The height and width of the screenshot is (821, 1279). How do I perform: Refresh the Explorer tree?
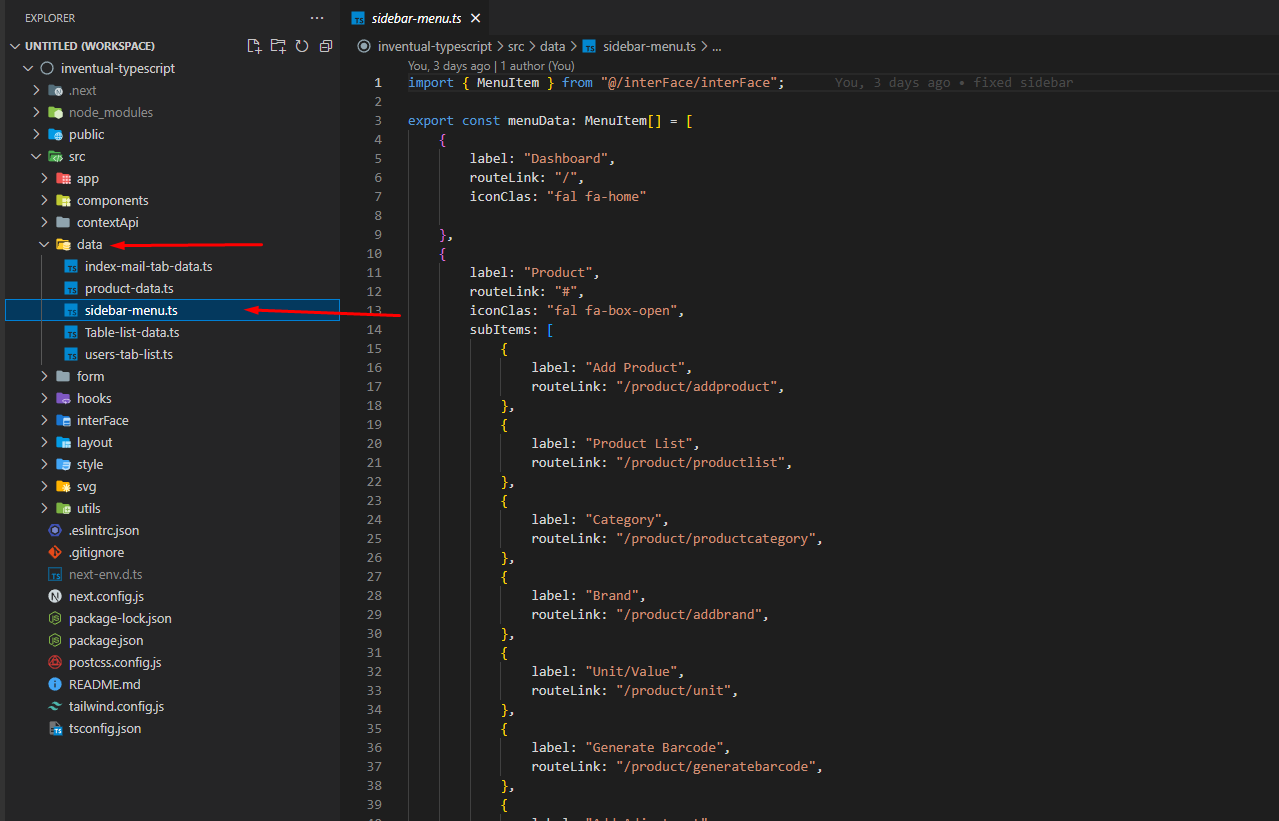[x=302, y=46]
